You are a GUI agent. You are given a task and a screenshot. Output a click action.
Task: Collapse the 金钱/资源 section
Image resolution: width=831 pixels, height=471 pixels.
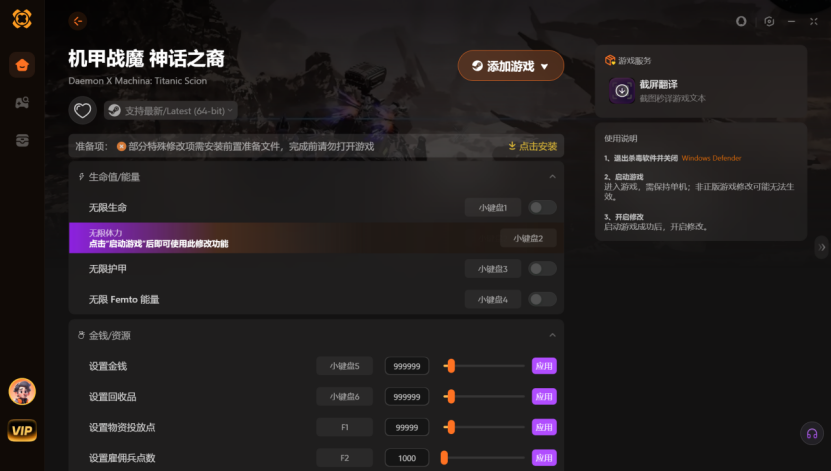point(552,335)
